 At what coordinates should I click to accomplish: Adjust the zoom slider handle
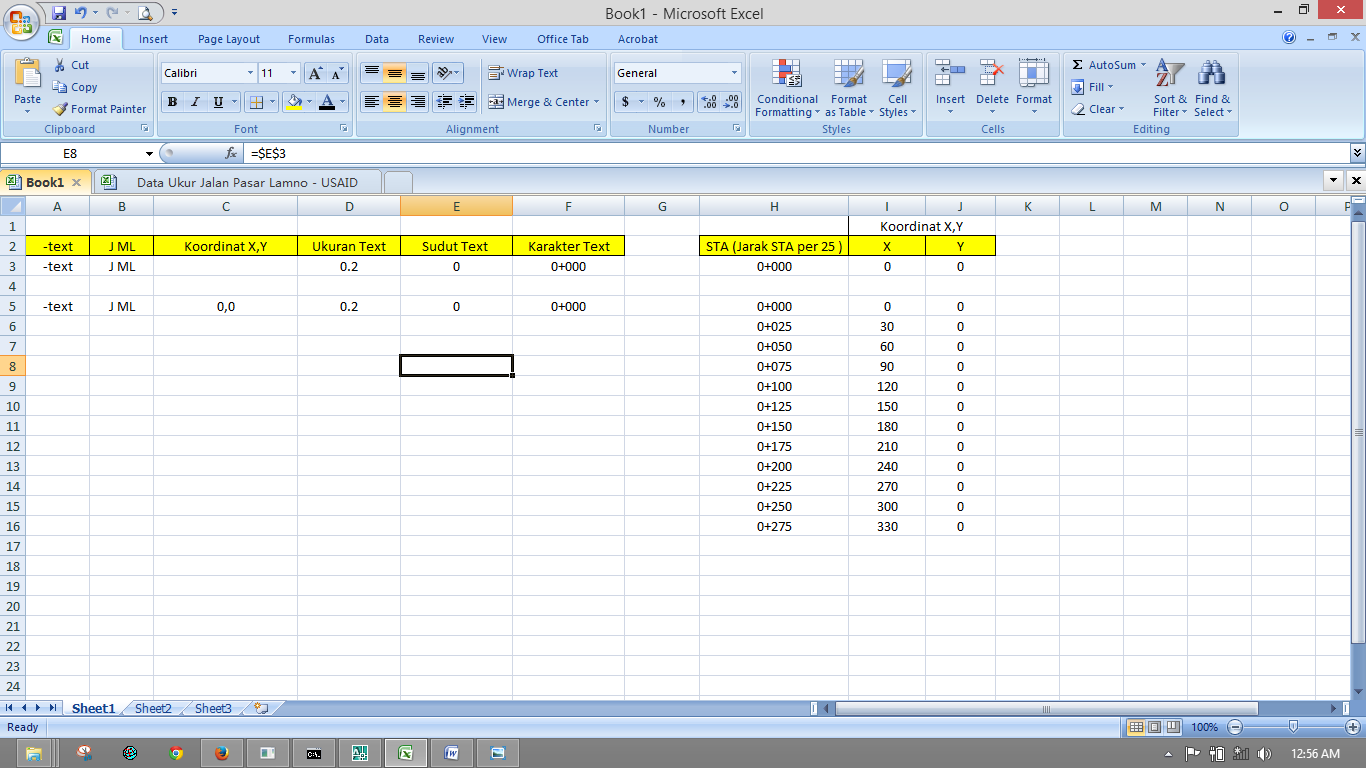[x=1294, y=726]
